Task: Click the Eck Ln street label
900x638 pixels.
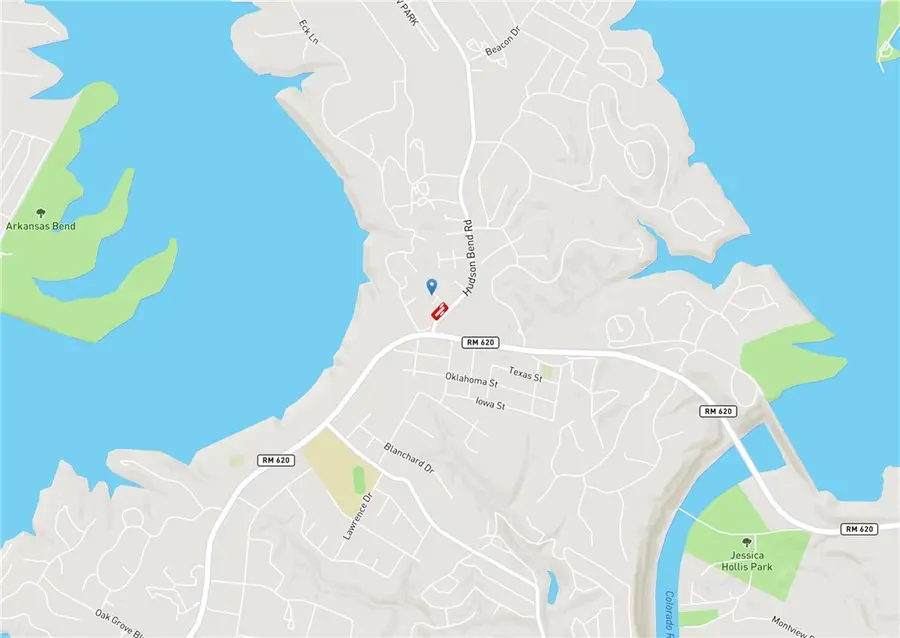Action: click(x=308, y=32)
